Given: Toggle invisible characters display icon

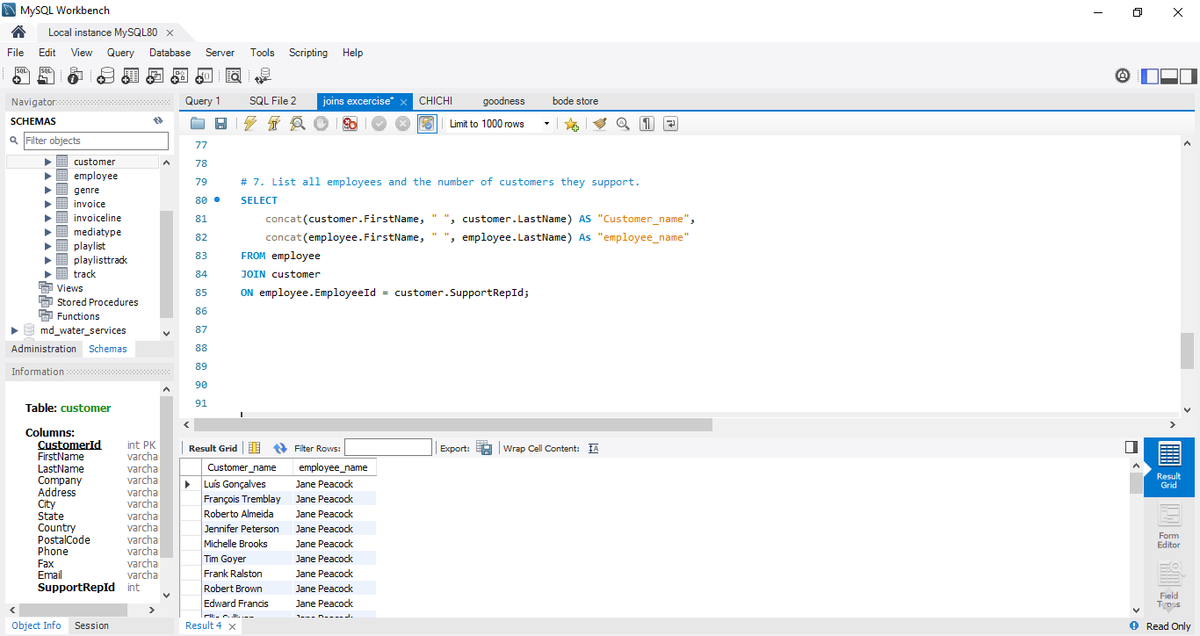Looking at the screenshot, I should 647,124.
